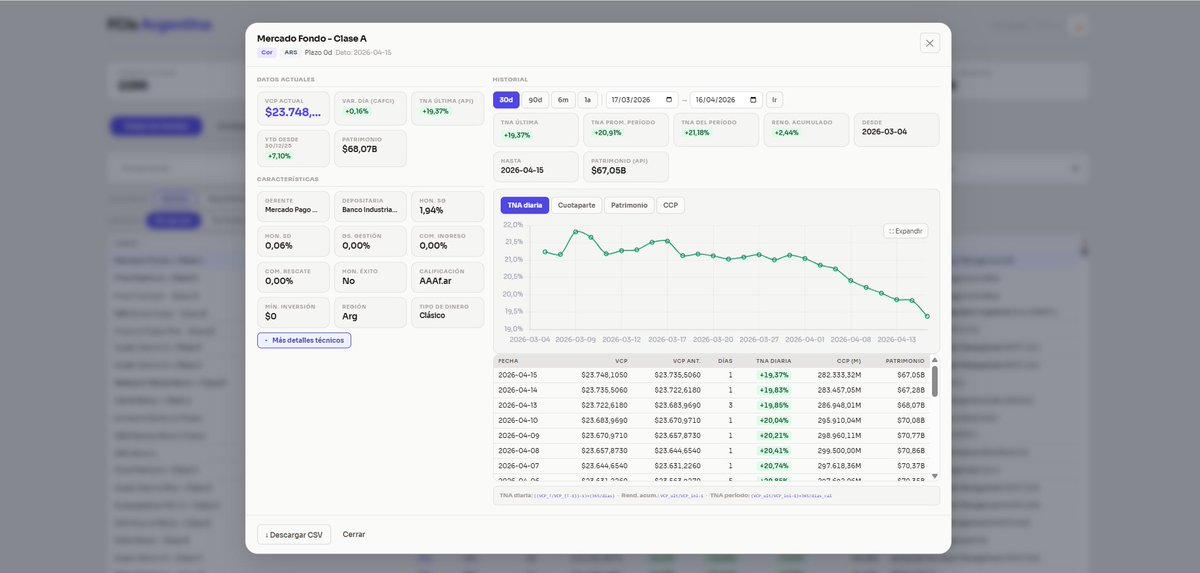Screen dimensions: 1200x573
Task: Click TNA diaria value +19,83% in table
Action: point(773,390)
